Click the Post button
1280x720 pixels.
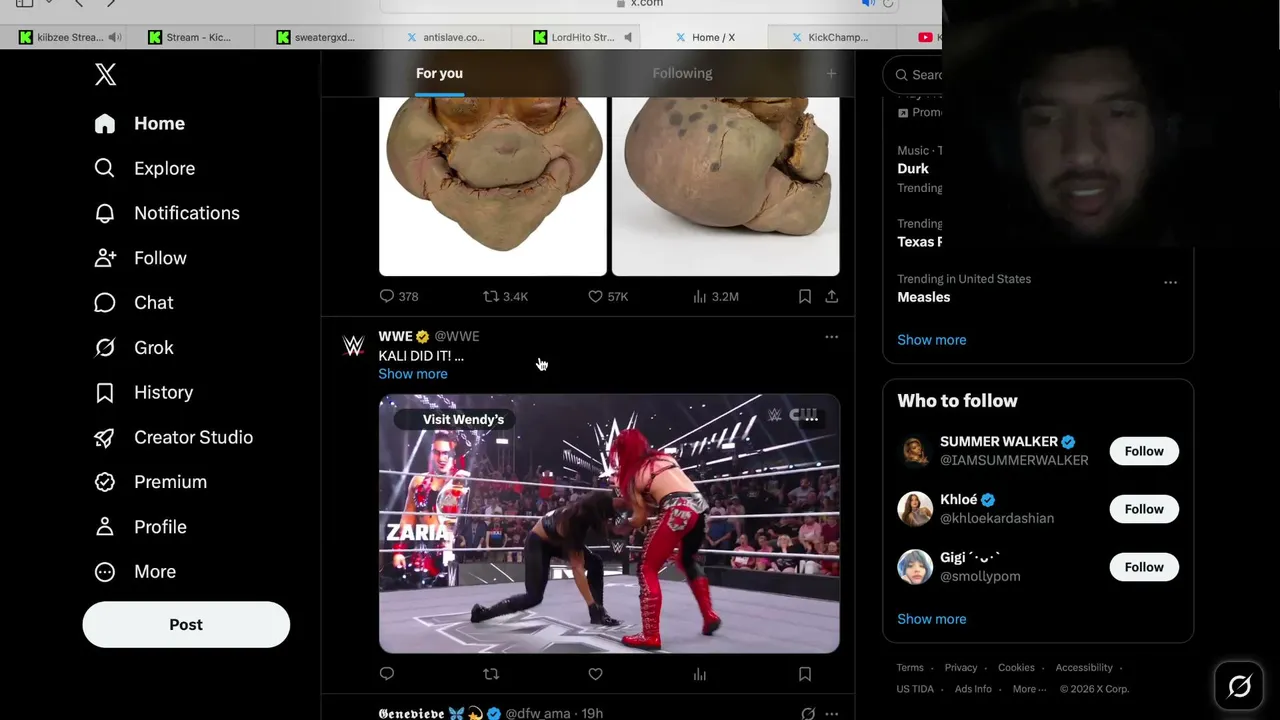[186, 625]
